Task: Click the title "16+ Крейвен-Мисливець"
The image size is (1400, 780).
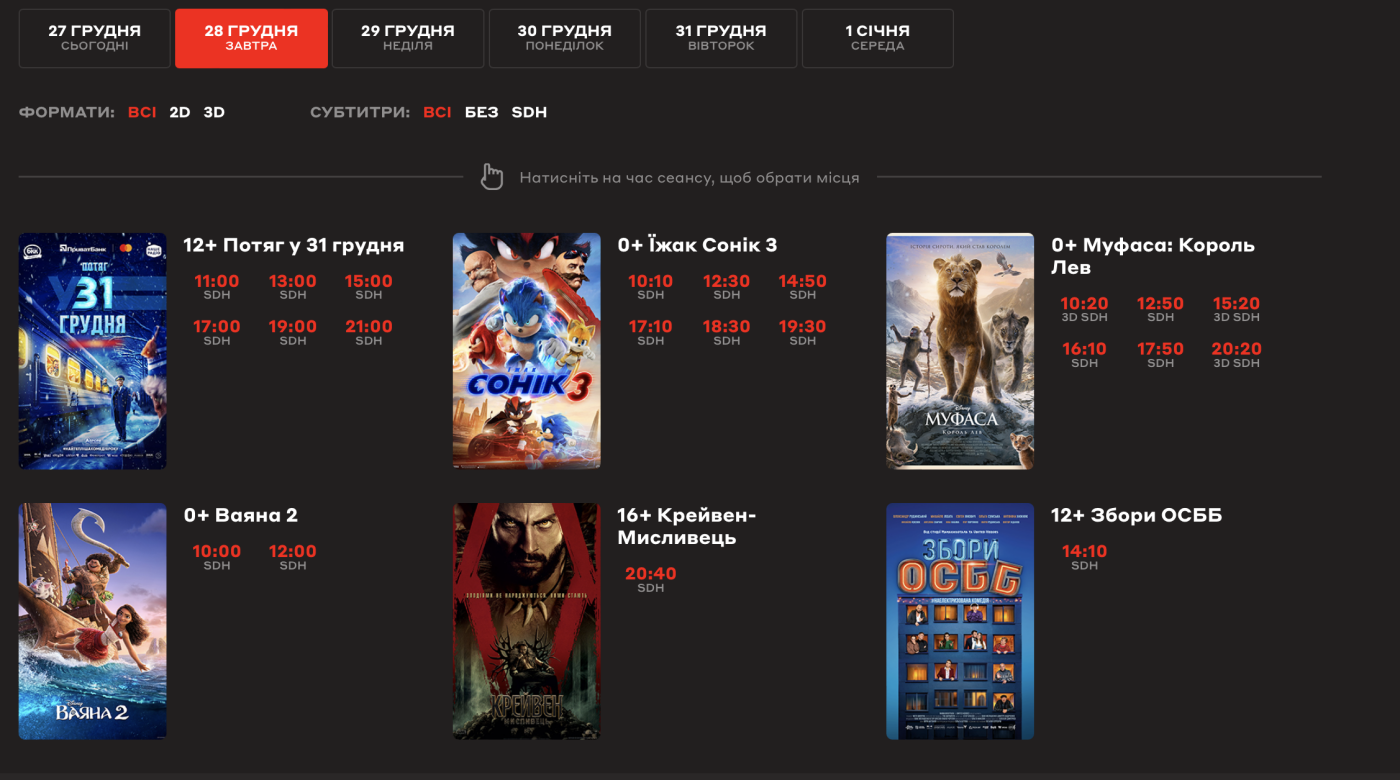Action: click(x=687, y=527)
